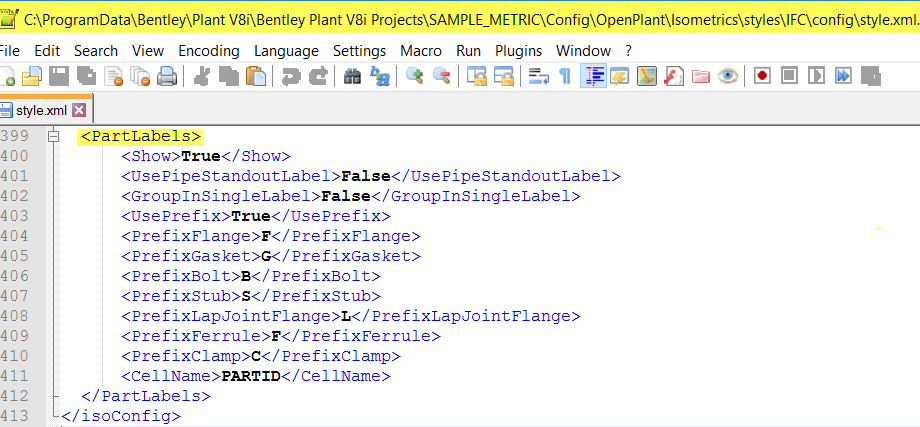Run macro multiple times icon
Viewport: 920px width, 427px height.
843,76
